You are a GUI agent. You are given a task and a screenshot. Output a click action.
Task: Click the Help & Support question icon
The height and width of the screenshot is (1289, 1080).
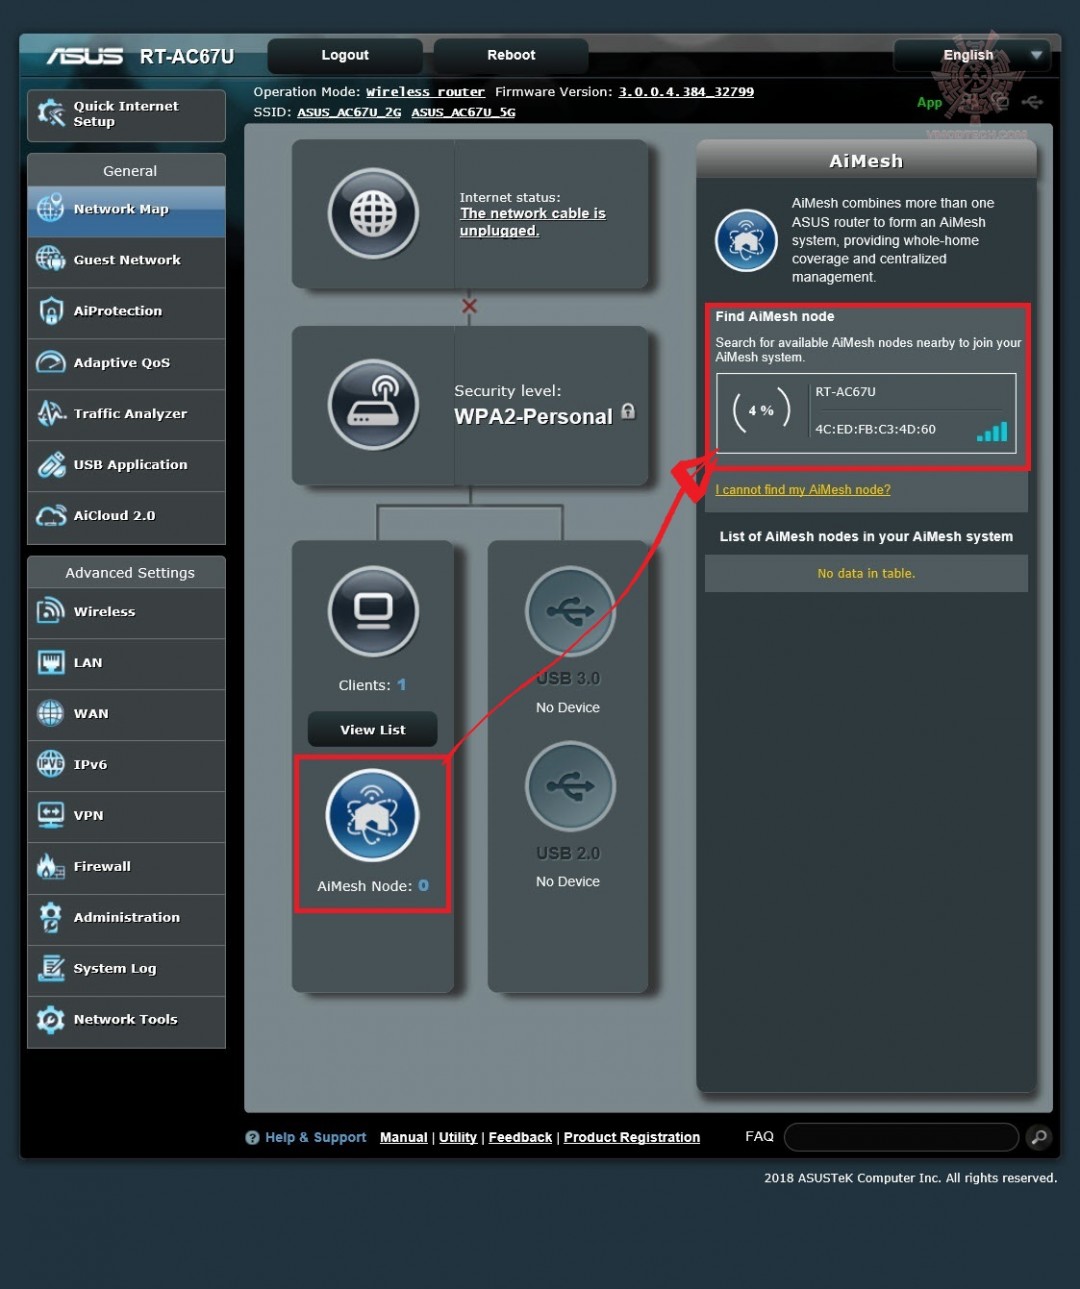252,1138
